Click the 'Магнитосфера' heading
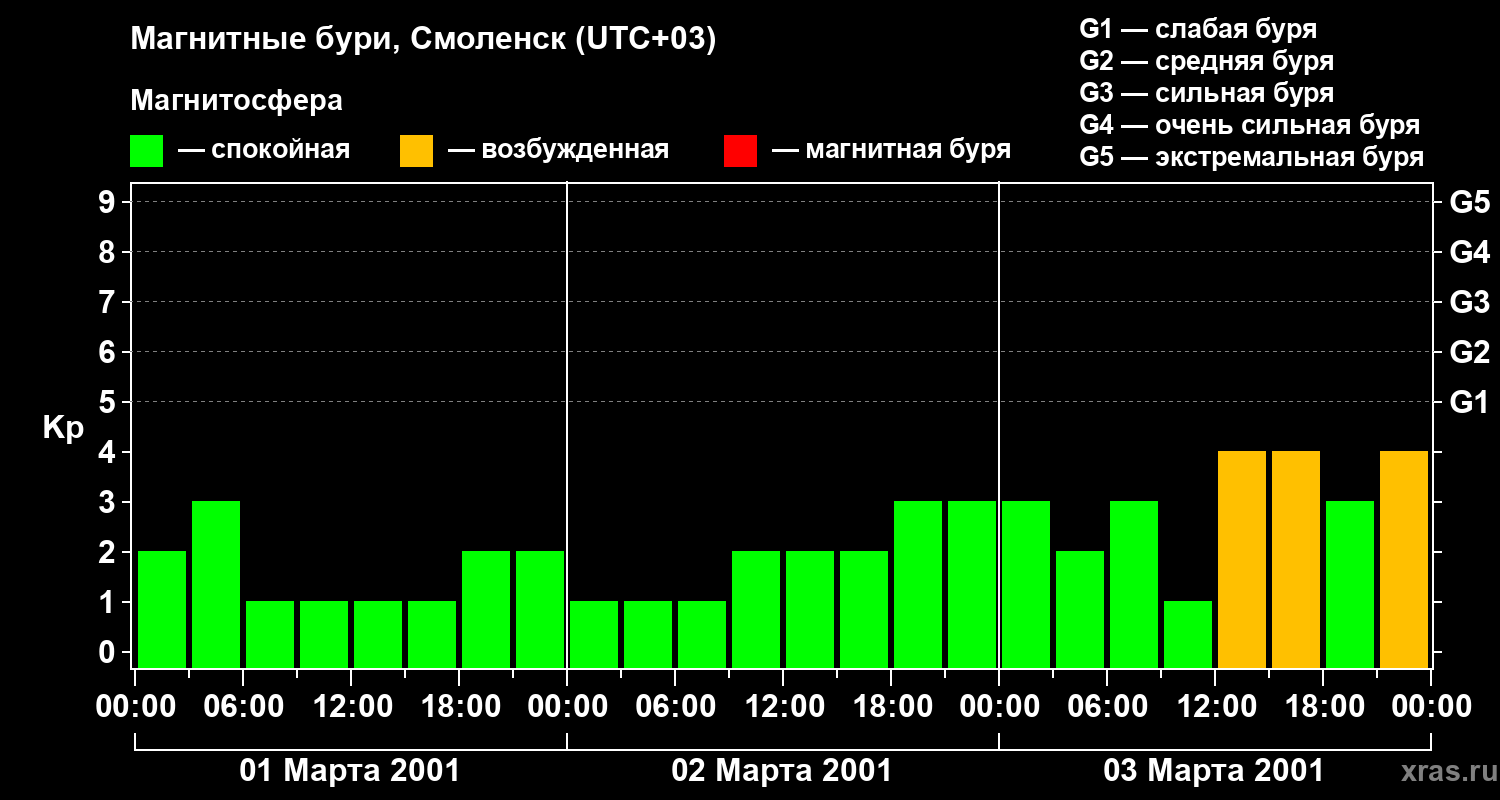The width and height of the screenshot is (1500, 800). [237, 101]
